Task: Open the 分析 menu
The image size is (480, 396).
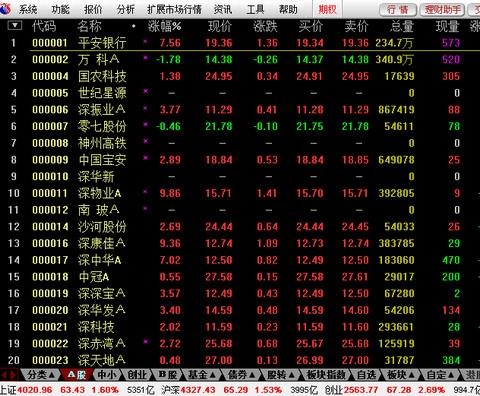Action: coord(125,9)
